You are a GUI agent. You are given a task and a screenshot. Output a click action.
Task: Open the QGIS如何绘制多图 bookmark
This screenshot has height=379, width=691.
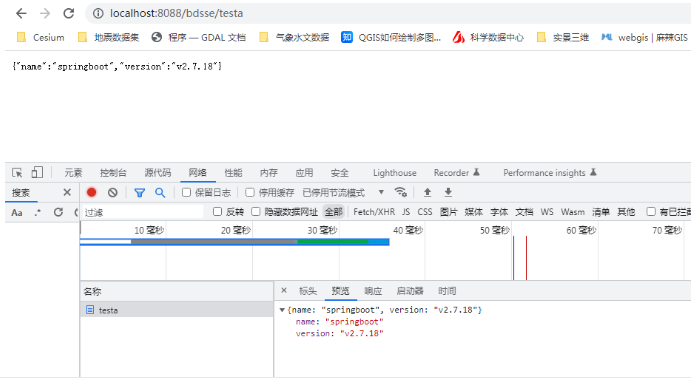pos(391,37)
